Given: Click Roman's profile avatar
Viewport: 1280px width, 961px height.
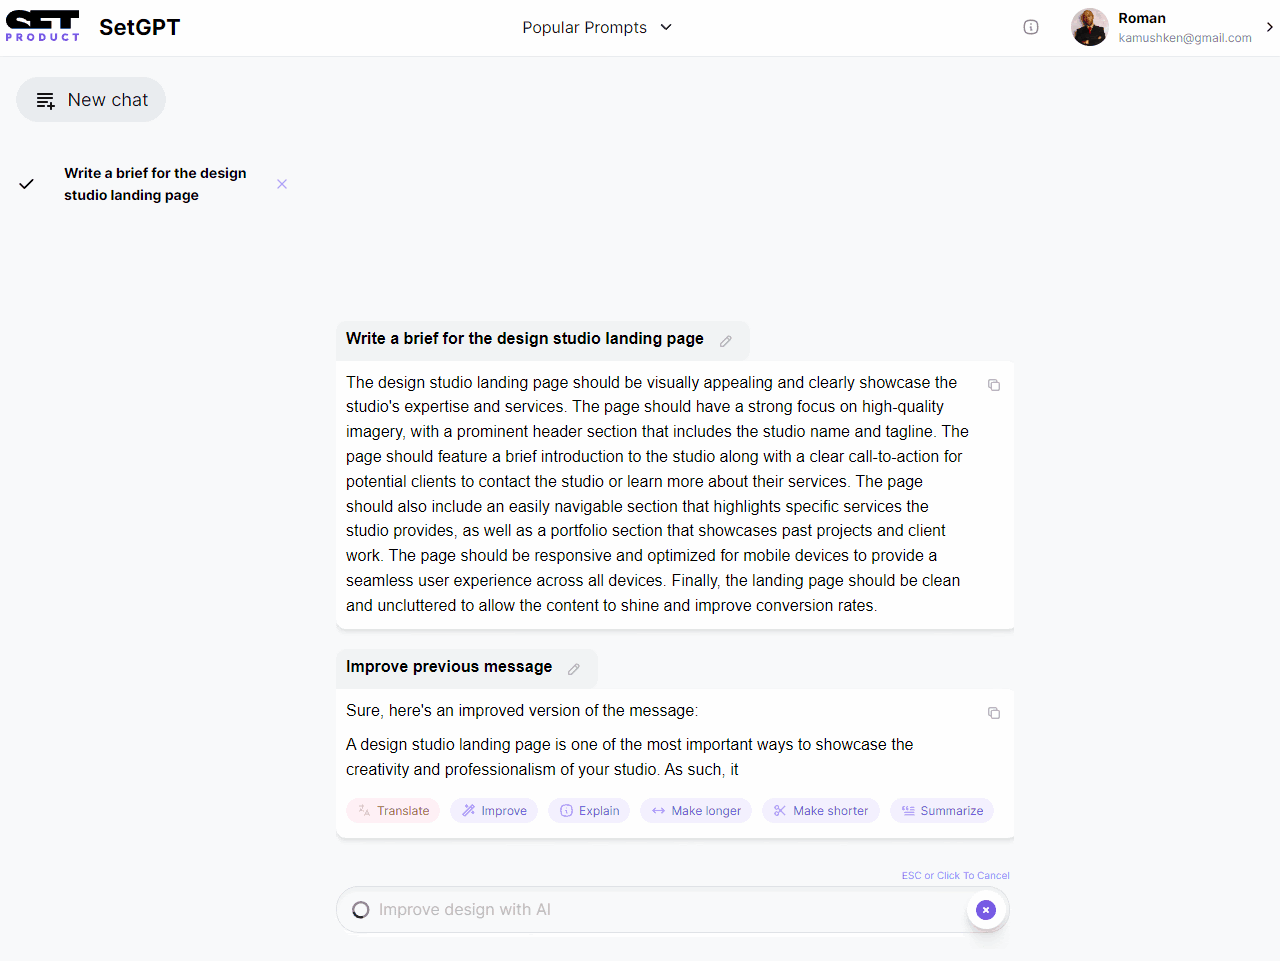Looking at the screenshot, I should (1089, 27).
